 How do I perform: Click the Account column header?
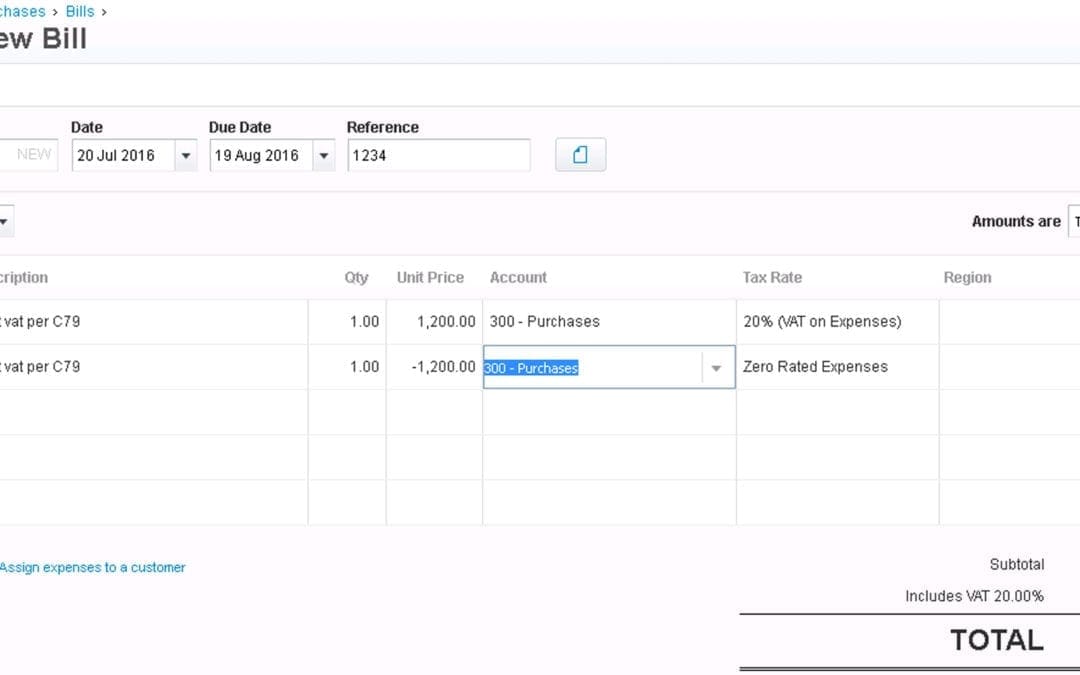point(518,278)
